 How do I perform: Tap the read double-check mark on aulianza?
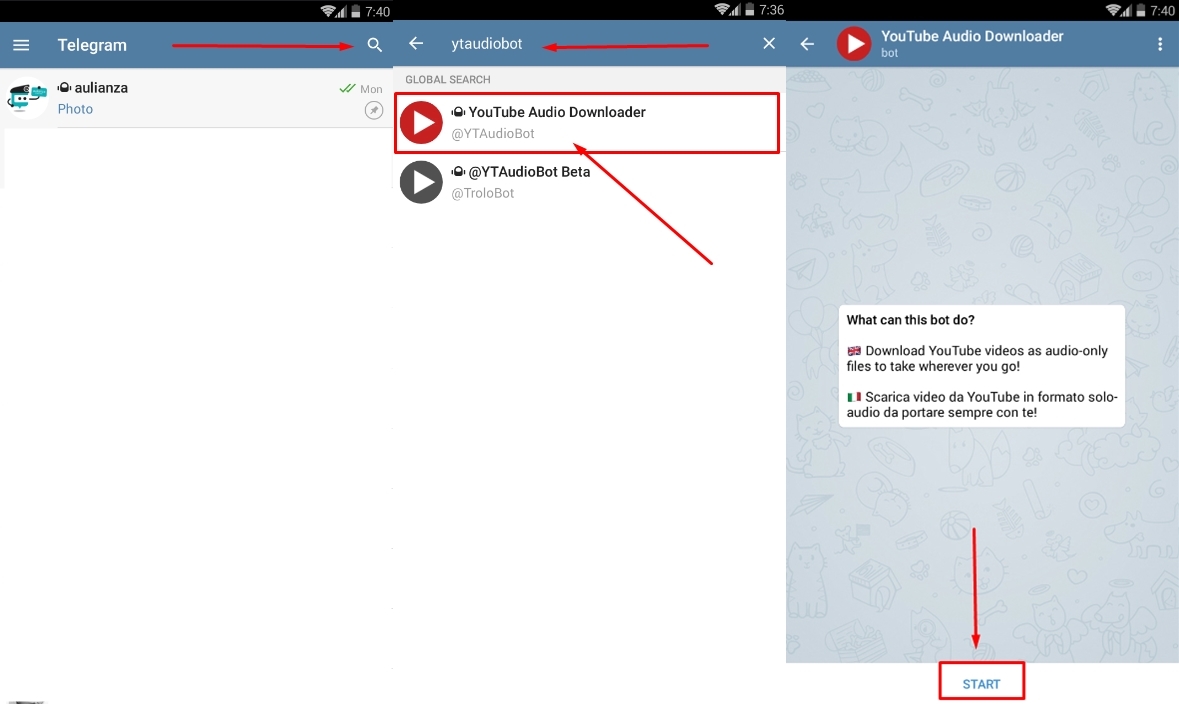(x=347, y=88)
